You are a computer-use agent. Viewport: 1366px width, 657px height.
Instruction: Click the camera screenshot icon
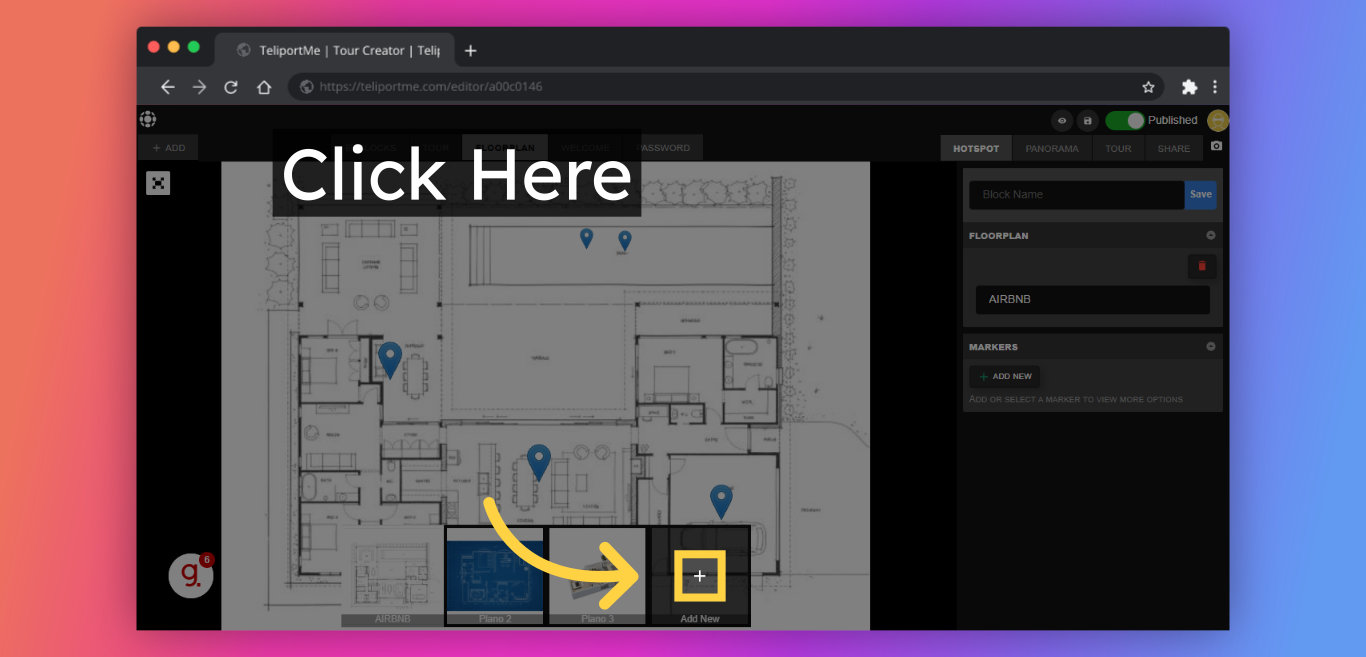pyautogui.click(x=1216, y=146)
